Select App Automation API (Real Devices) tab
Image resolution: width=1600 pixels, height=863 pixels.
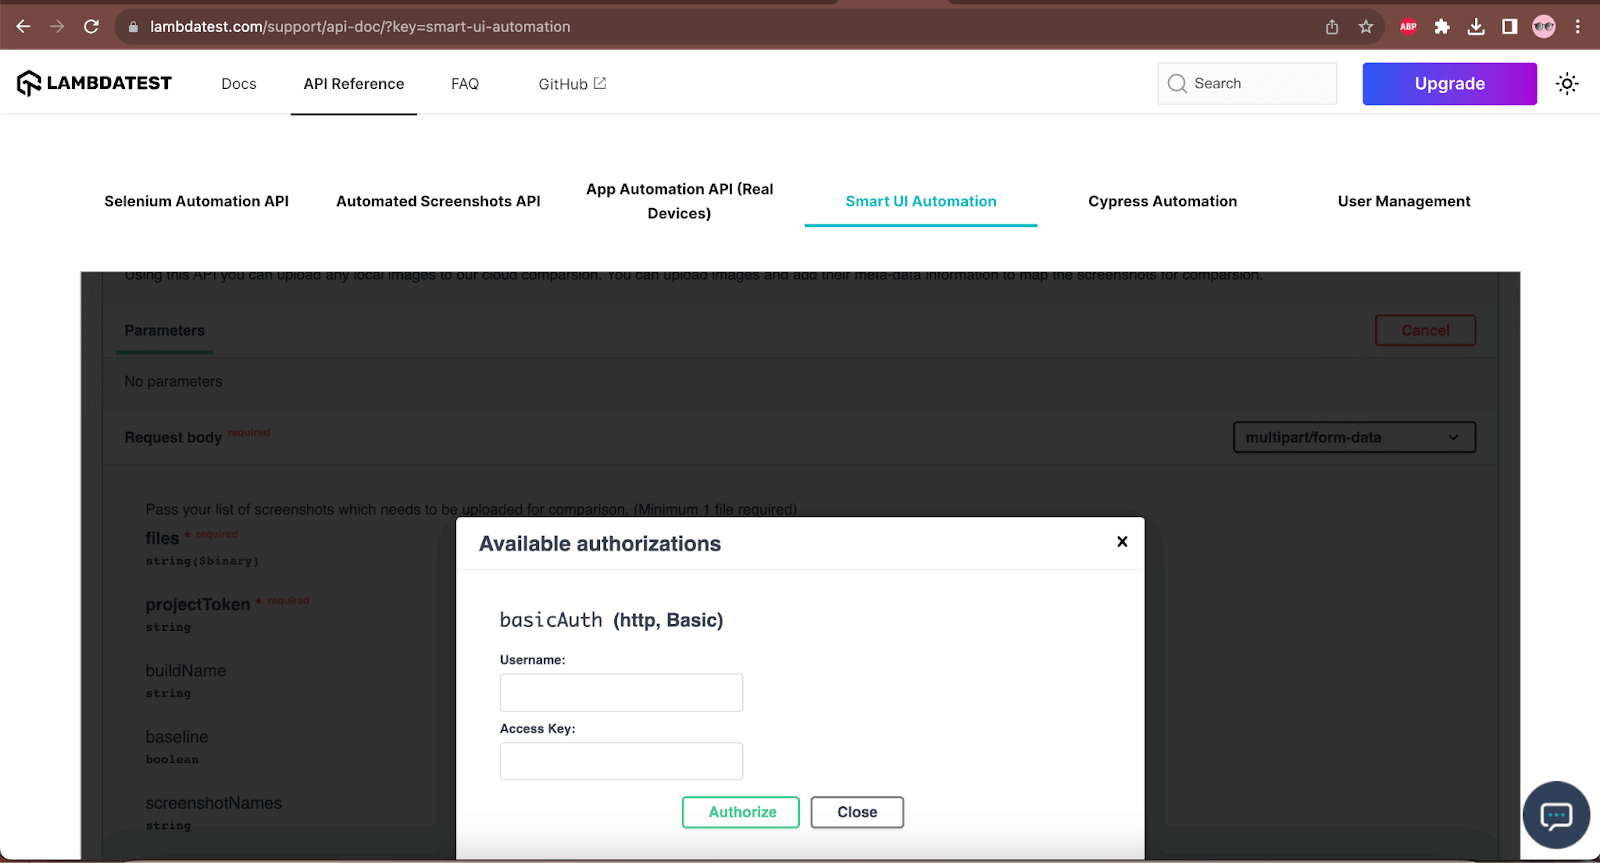(x=680, y=201)
